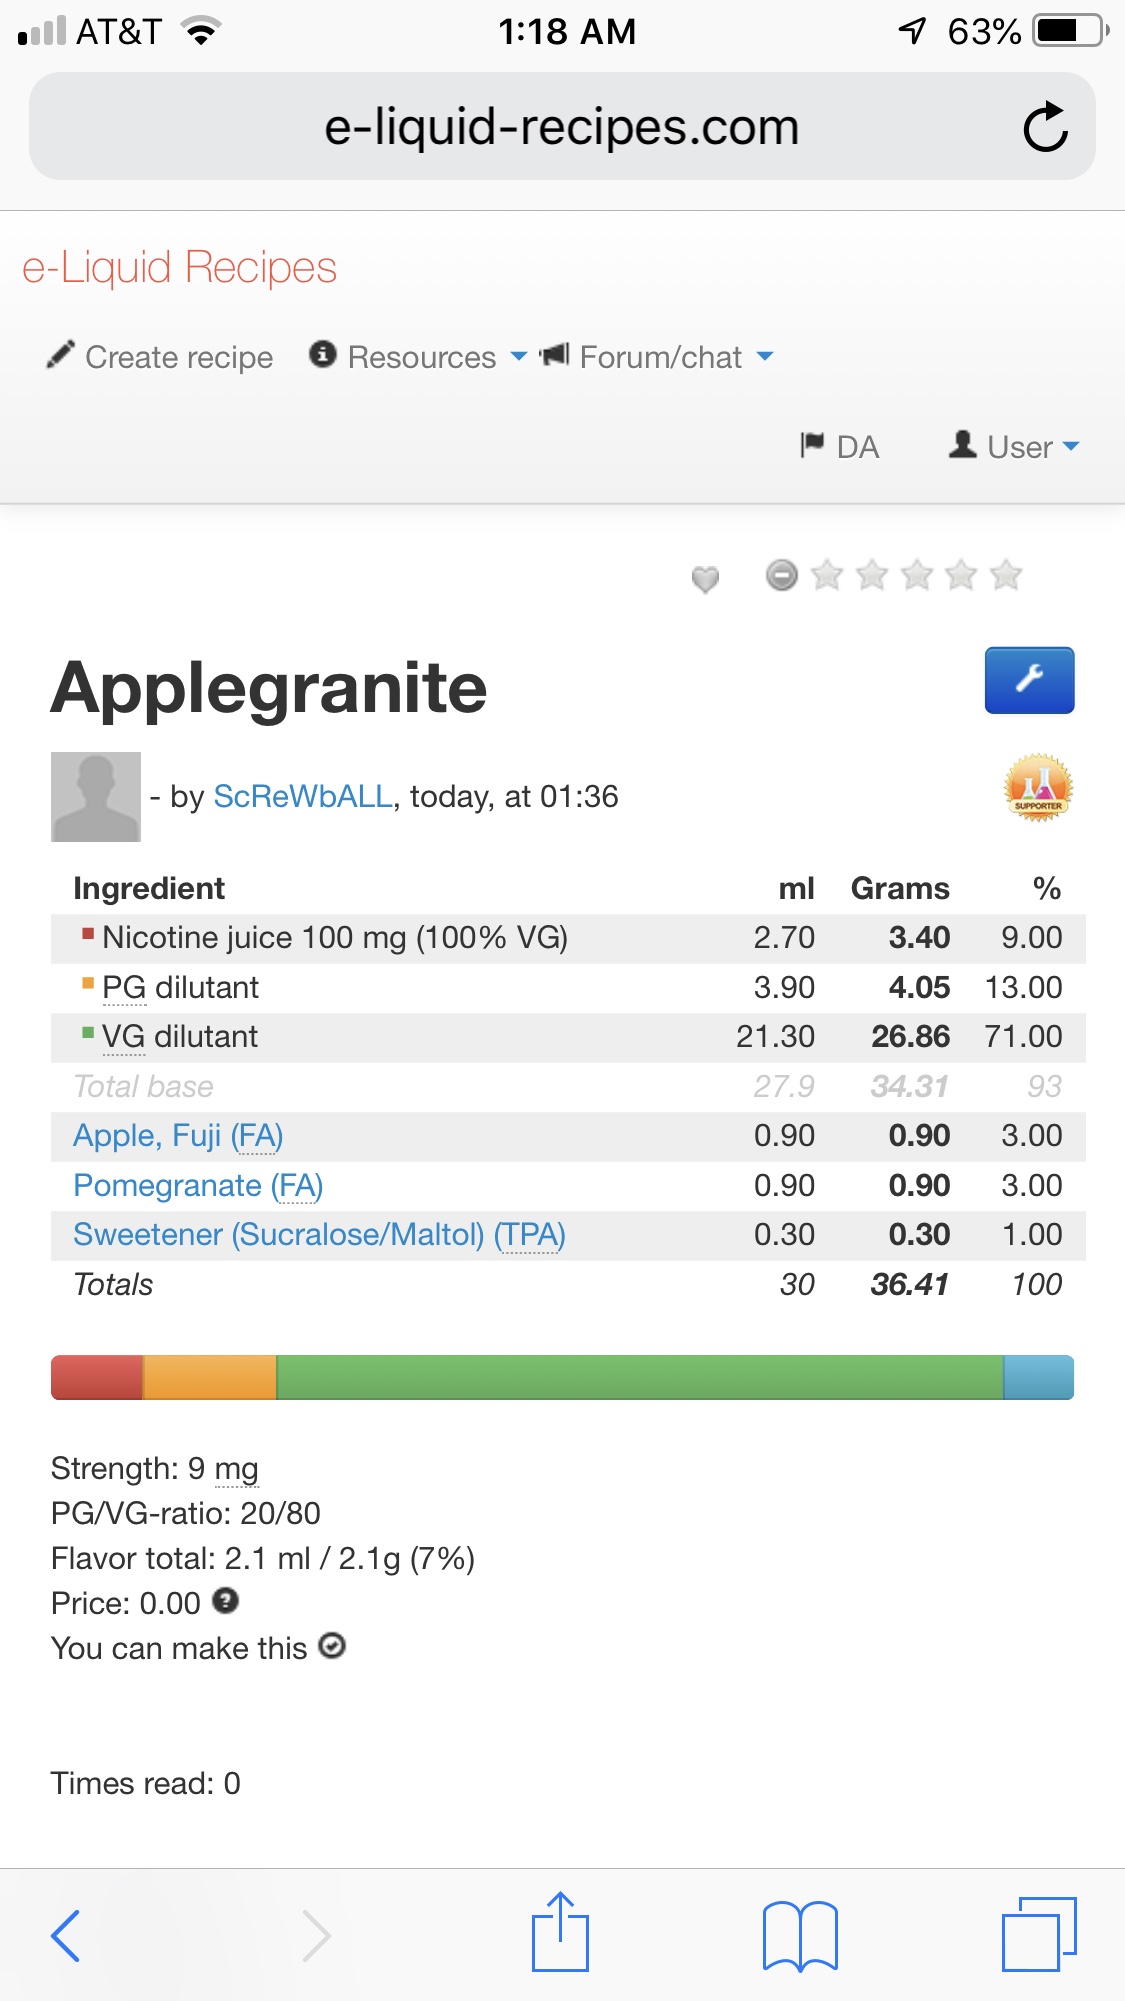Open Safari bookmarks book icon
This screenshot has width=1125, height=2001.
pos(799,1934)
